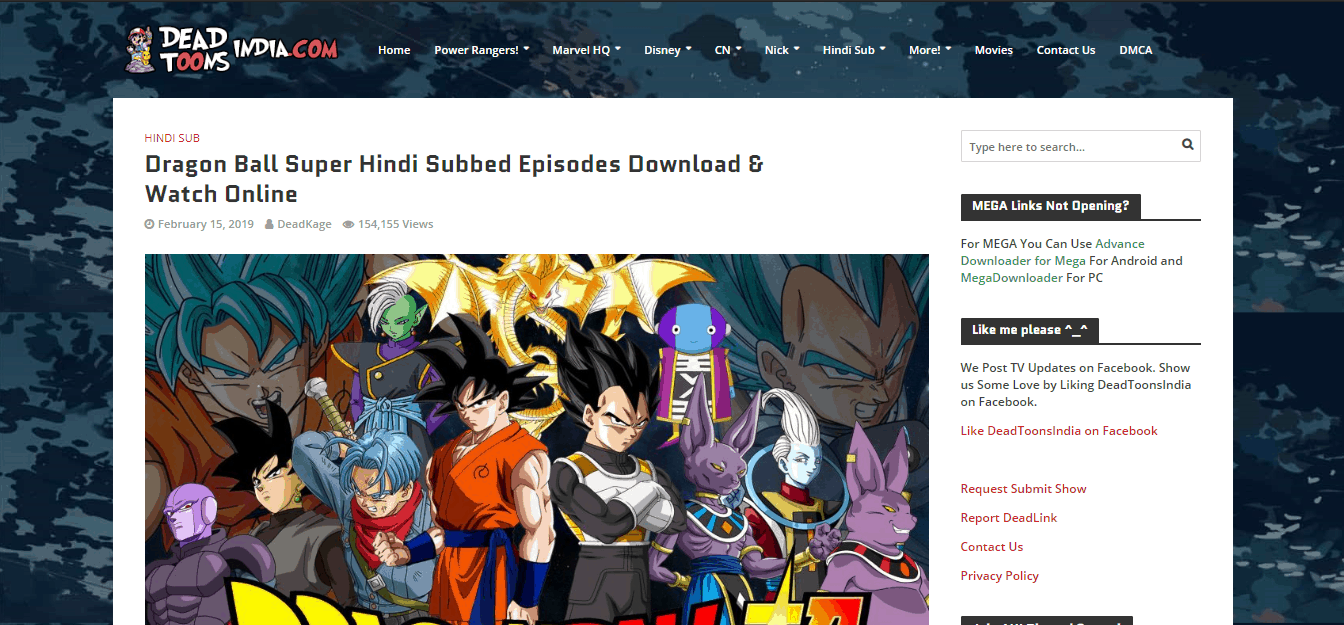Open the MegaDownloader link
The width and height of the screenshot is (1344, 625).
pyautogui.click(x=1012, y=278)
